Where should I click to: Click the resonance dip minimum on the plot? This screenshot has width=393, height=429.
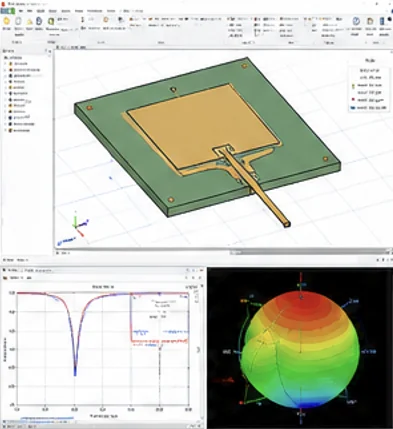pyautogui.click(x=75, y=374)
